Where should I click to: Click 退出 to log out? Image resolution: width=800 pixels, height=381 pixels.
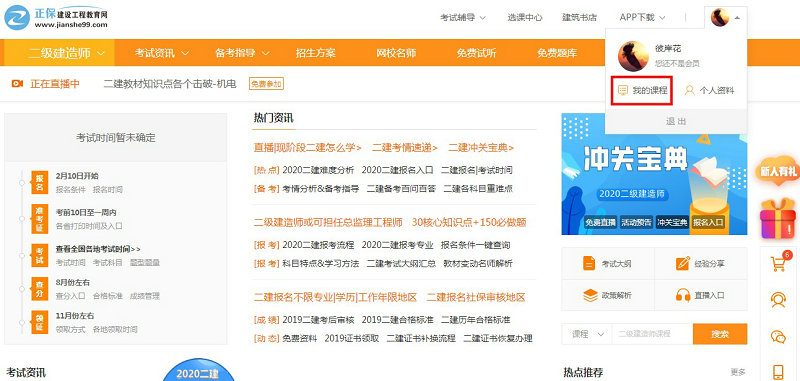coord(676,121)
